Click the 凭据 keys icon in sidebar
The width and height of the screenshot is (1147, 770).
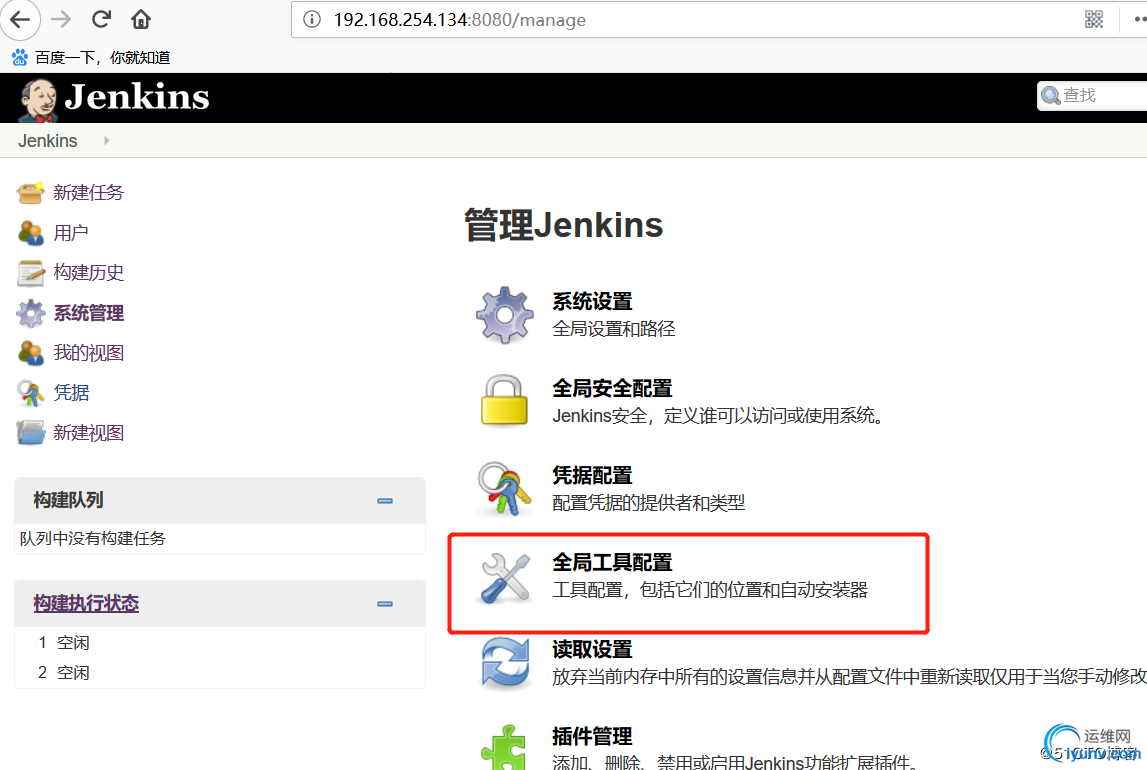pos(31,393)
